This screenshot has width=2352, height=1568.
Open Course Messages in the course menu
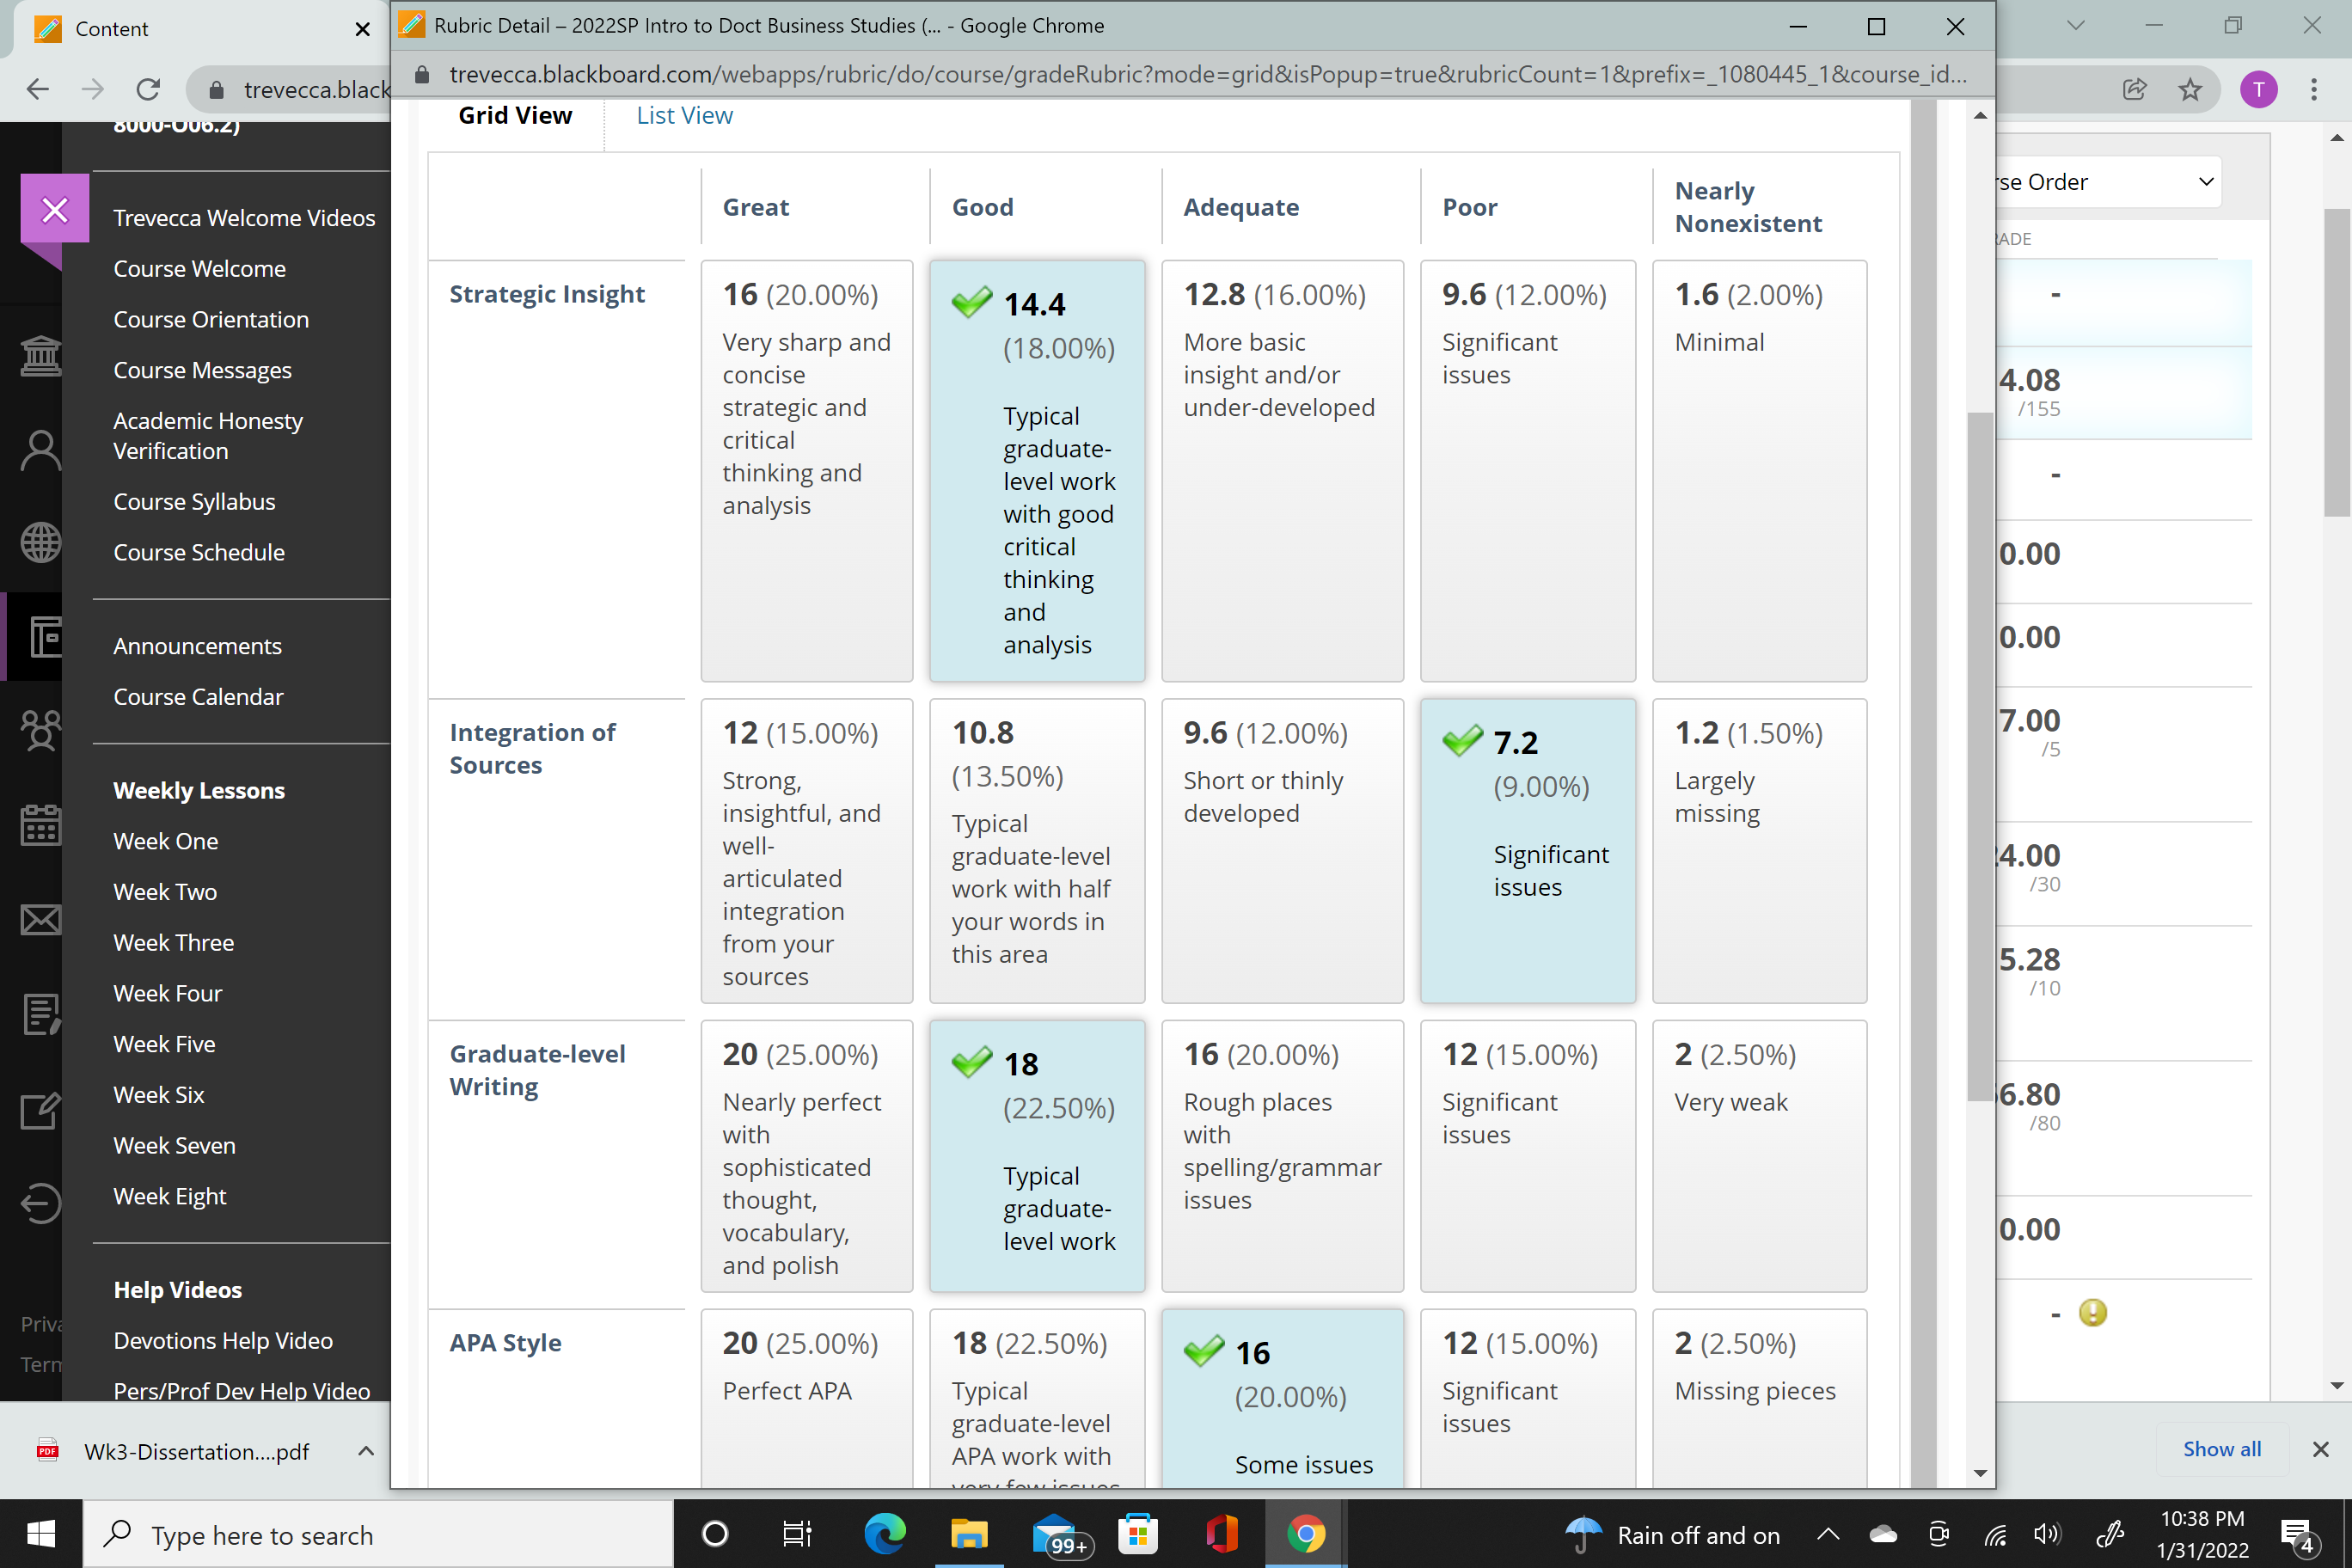pyautogui.click(x=202, y=371)
